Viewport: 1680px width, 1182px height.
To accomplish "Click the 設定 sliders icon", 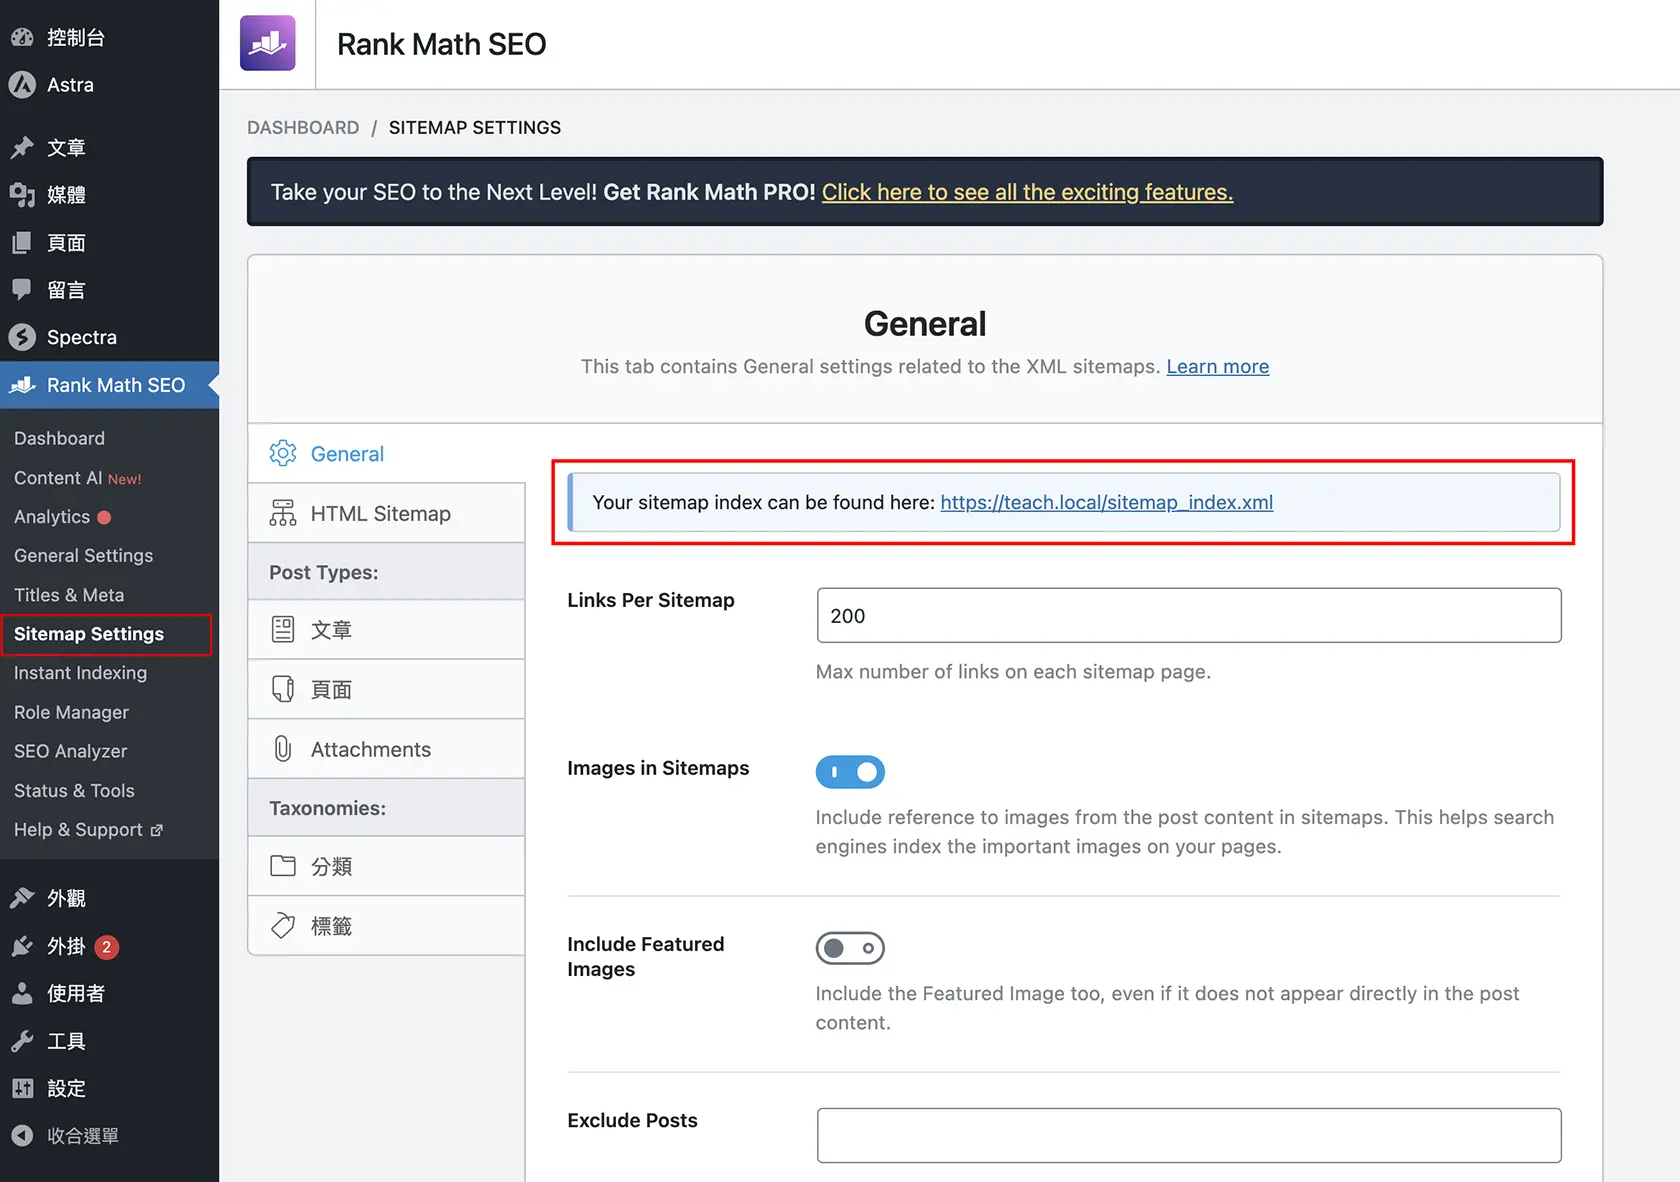I will click(22, 1088).
